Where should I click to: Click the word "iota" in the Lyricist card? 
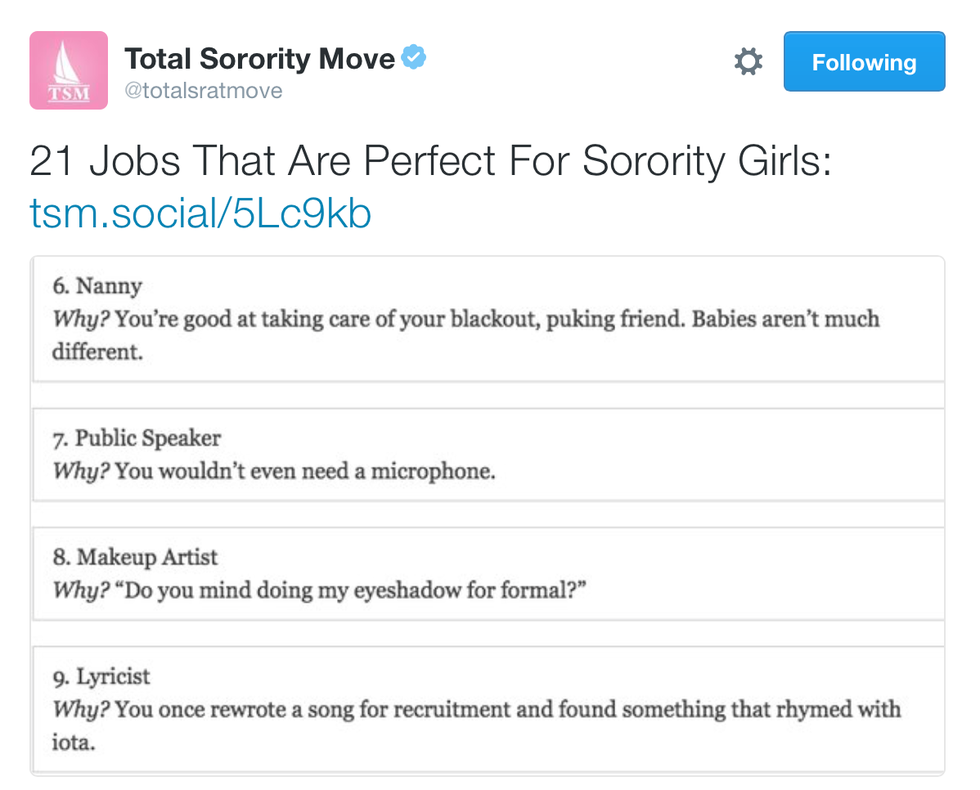pos(71,742)
